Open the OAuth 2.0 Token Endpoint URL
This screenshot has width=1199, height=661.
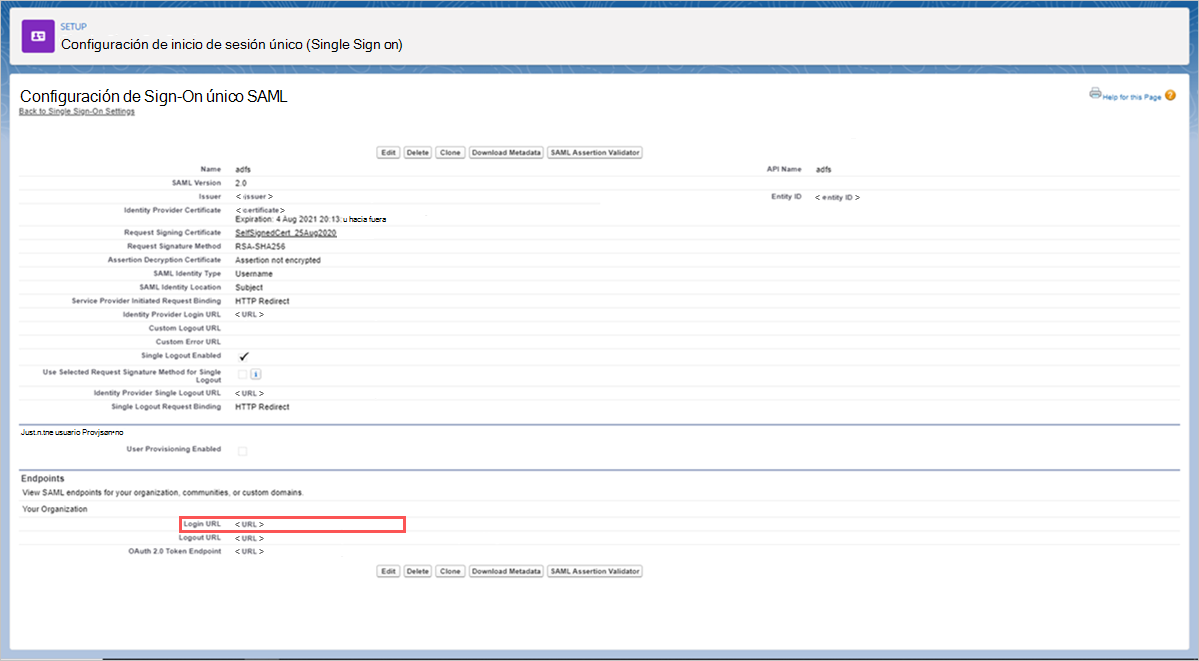pos(248,550)
